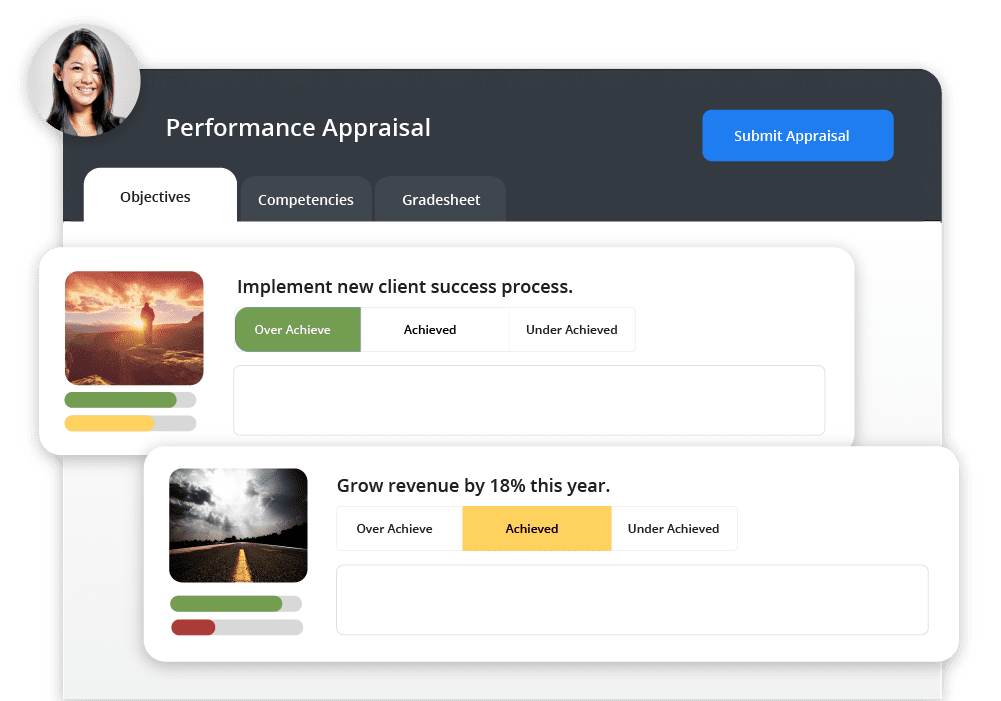Image resolution: width=1001 pixels, height=701 pixels.
Task: Switch to the Objectives tab
Action: coord(160,195)
